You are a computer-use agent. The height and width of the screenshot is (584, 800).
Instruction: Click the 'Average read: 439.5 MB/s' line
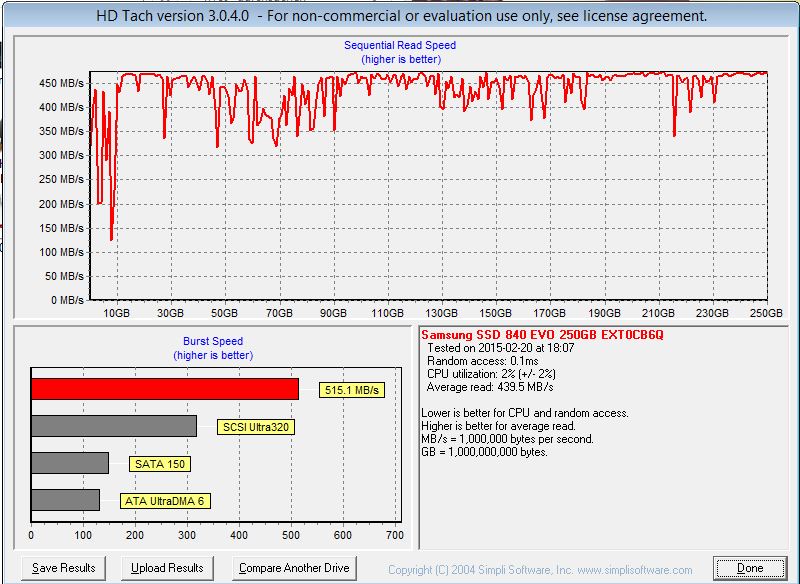click(490, 387)
